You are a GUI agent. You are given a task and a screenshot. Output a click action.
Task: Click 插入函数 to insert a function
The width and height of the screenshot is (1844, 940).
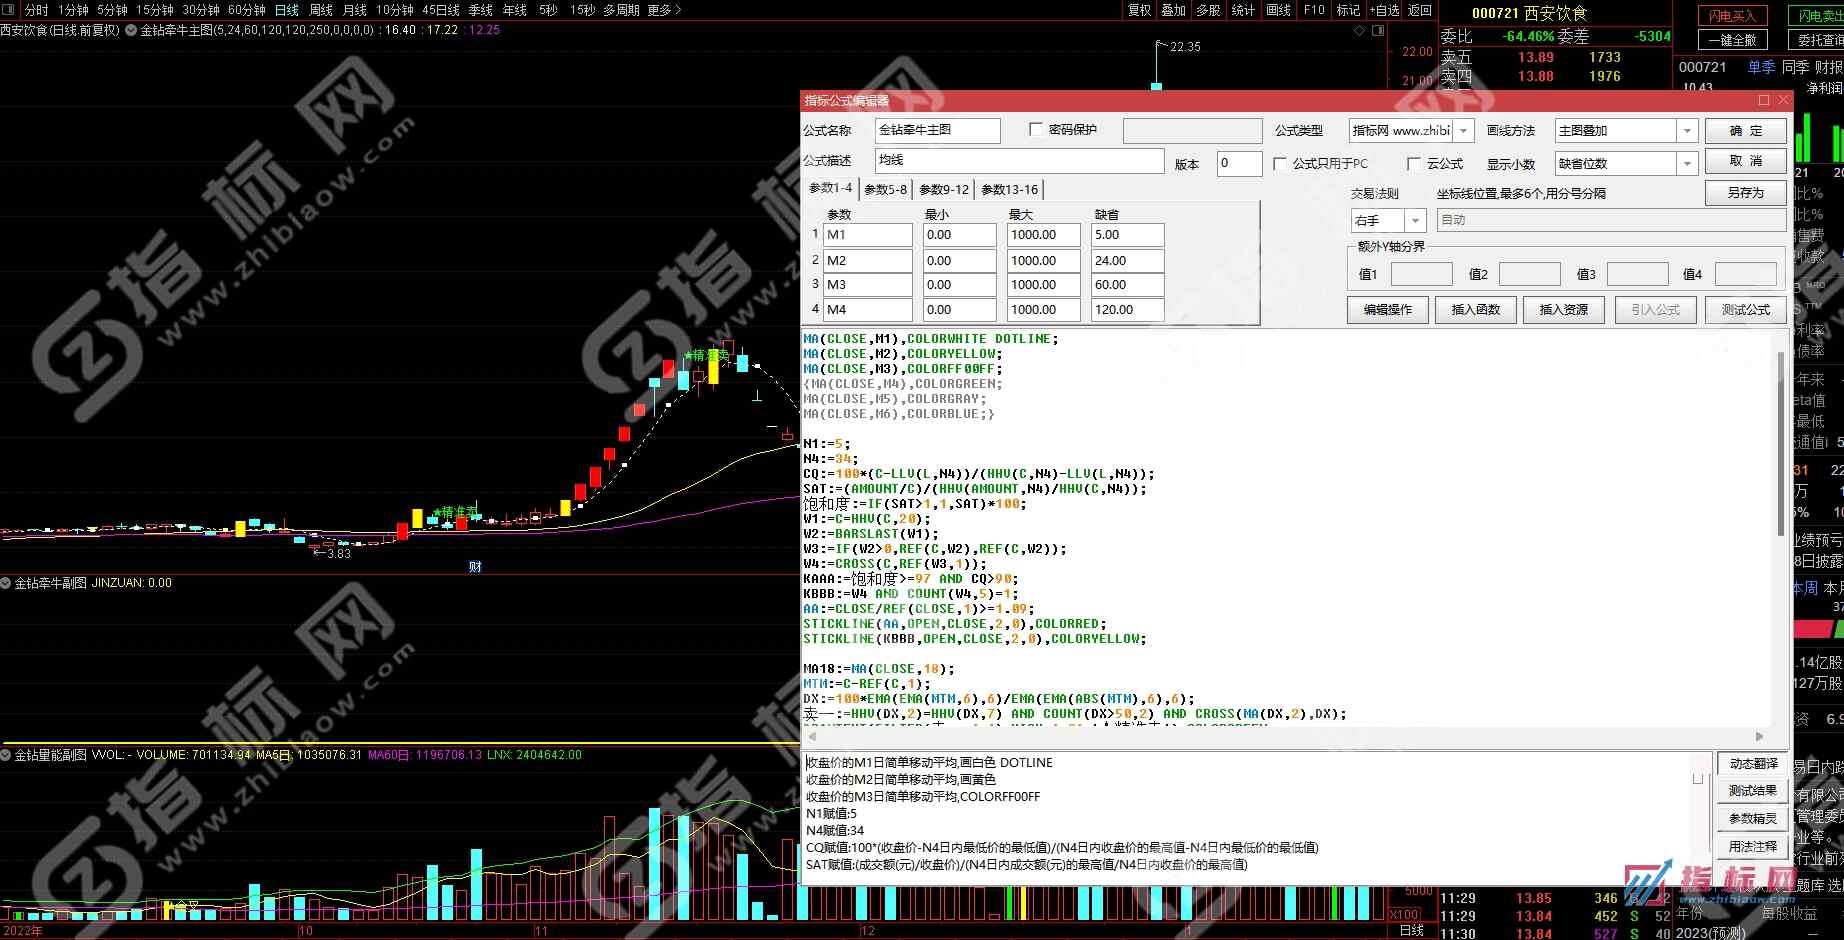1476,310
